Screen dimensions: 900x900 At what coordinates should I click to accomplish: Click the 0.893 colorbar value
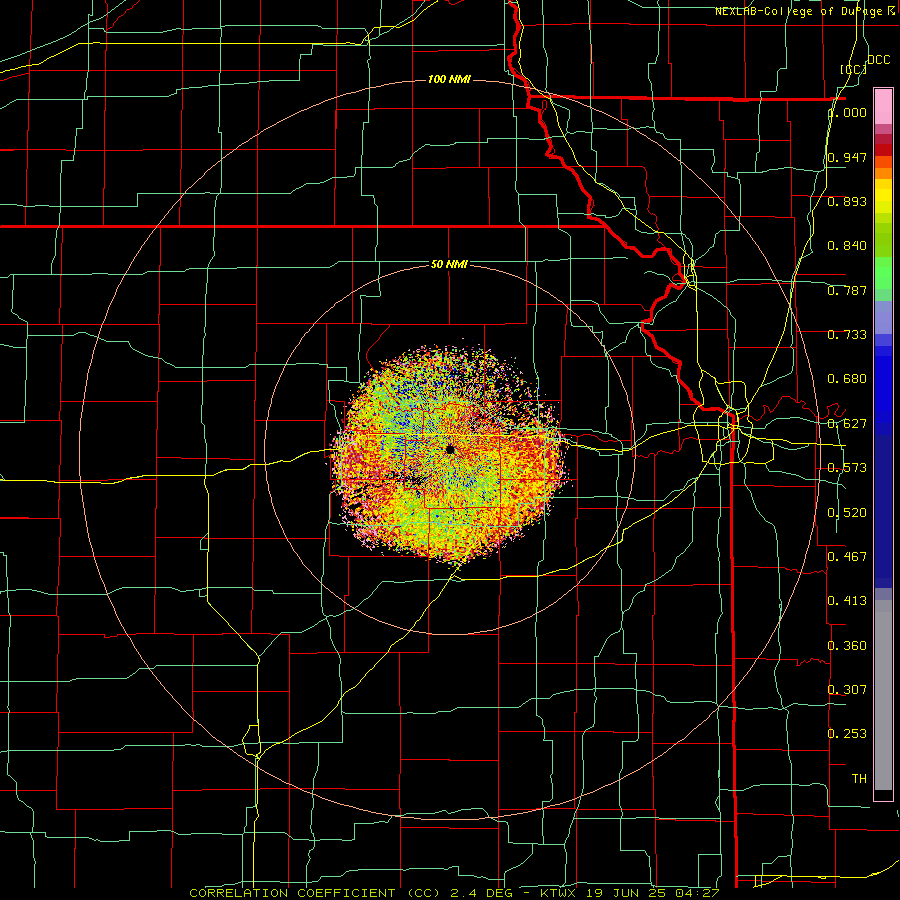click(847, 201)
